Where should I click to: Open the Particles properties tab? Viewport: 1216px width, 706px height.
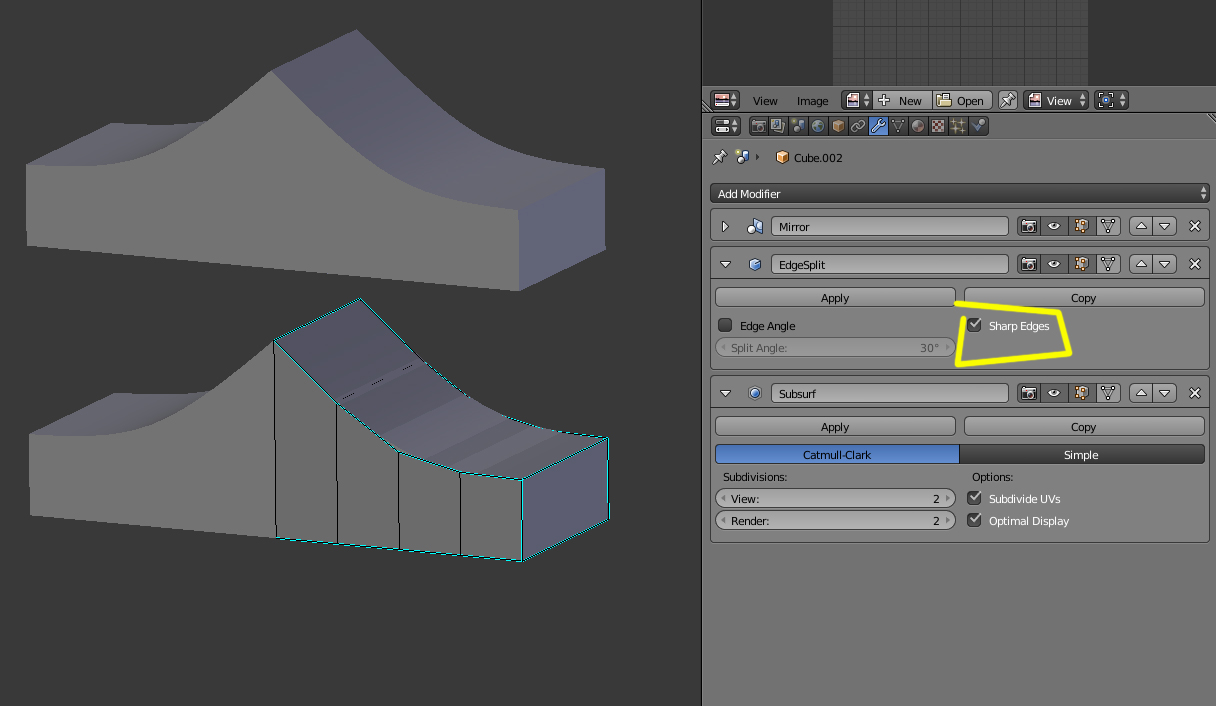coord(958,126)
